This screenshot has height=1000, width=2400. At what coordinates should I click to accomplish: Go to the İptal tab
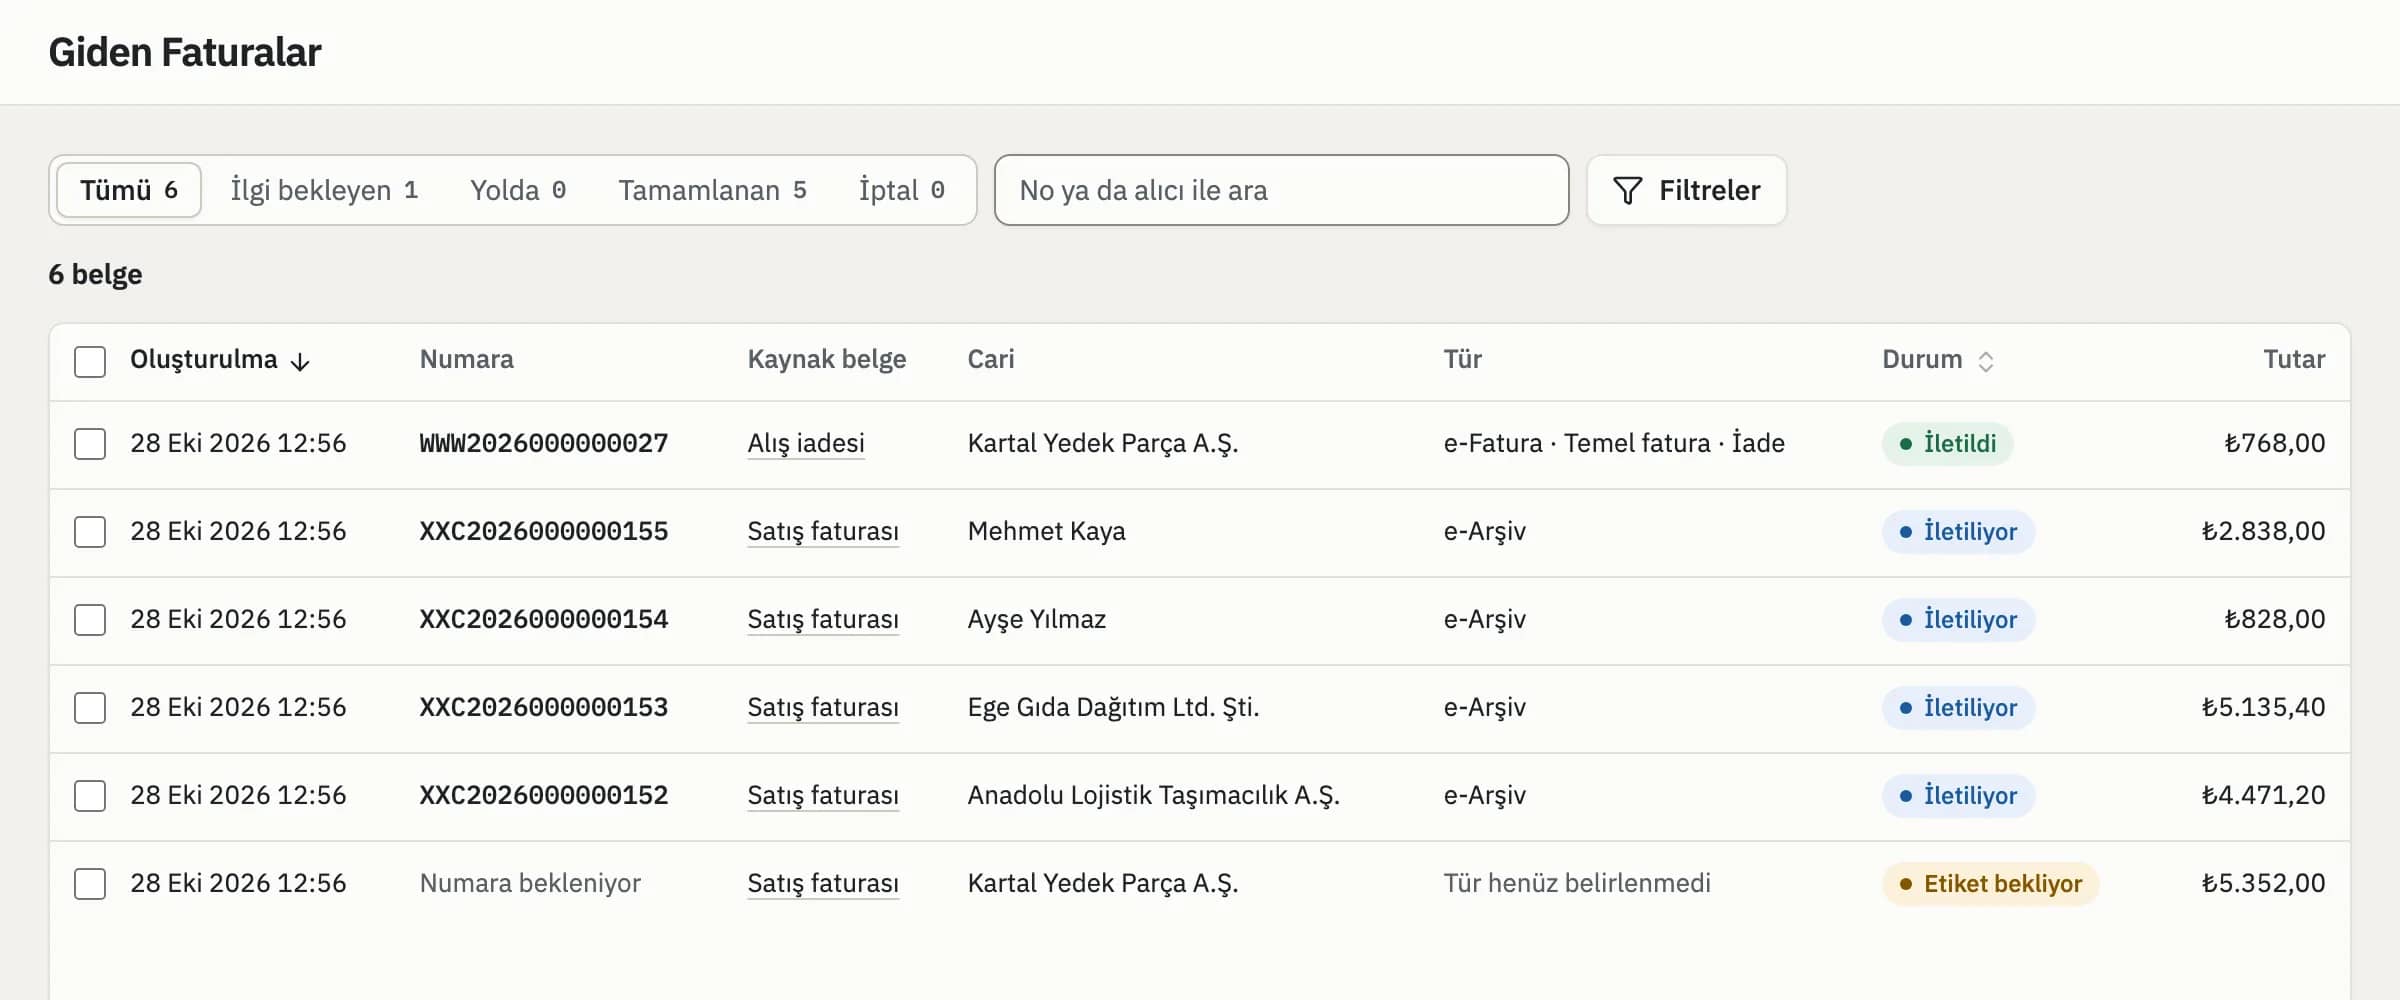click(902, 190)
